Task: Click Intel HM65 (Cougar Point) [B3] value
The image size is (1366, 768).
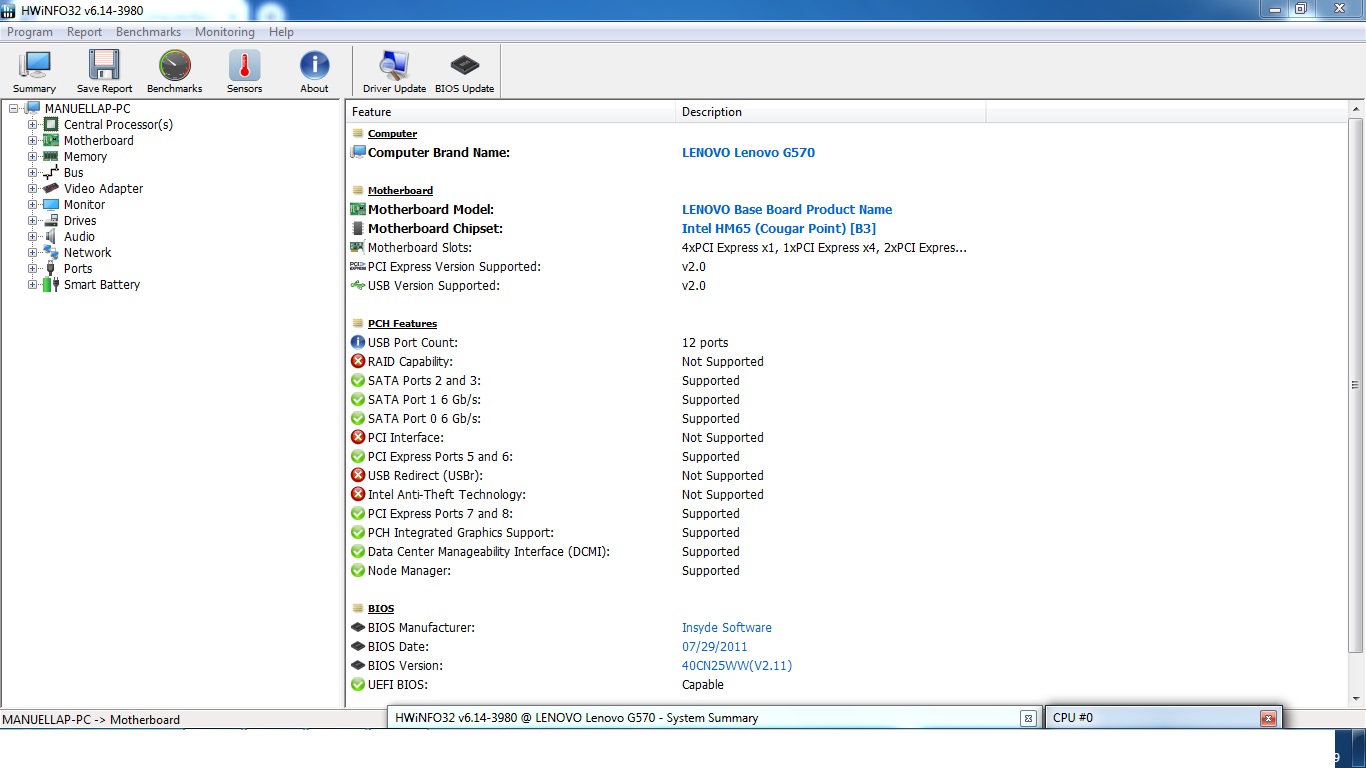Action: pyautogui.click(x=779, y=228)
